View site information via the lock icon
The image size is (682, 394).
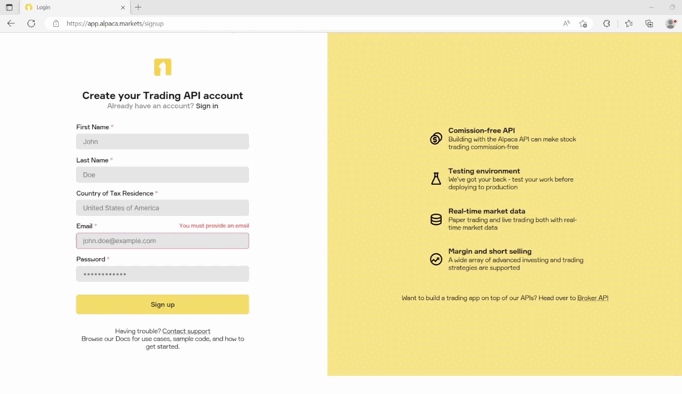pyautogui.click(x=56, y=23)
